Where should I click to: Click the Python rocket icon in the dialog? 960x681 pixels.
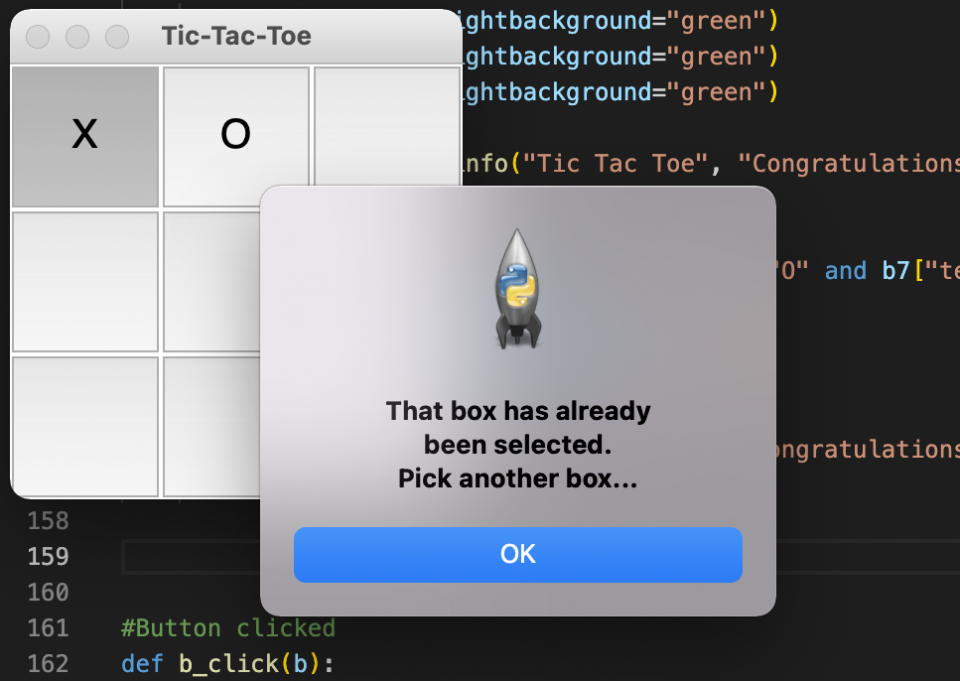coord(517,290)
